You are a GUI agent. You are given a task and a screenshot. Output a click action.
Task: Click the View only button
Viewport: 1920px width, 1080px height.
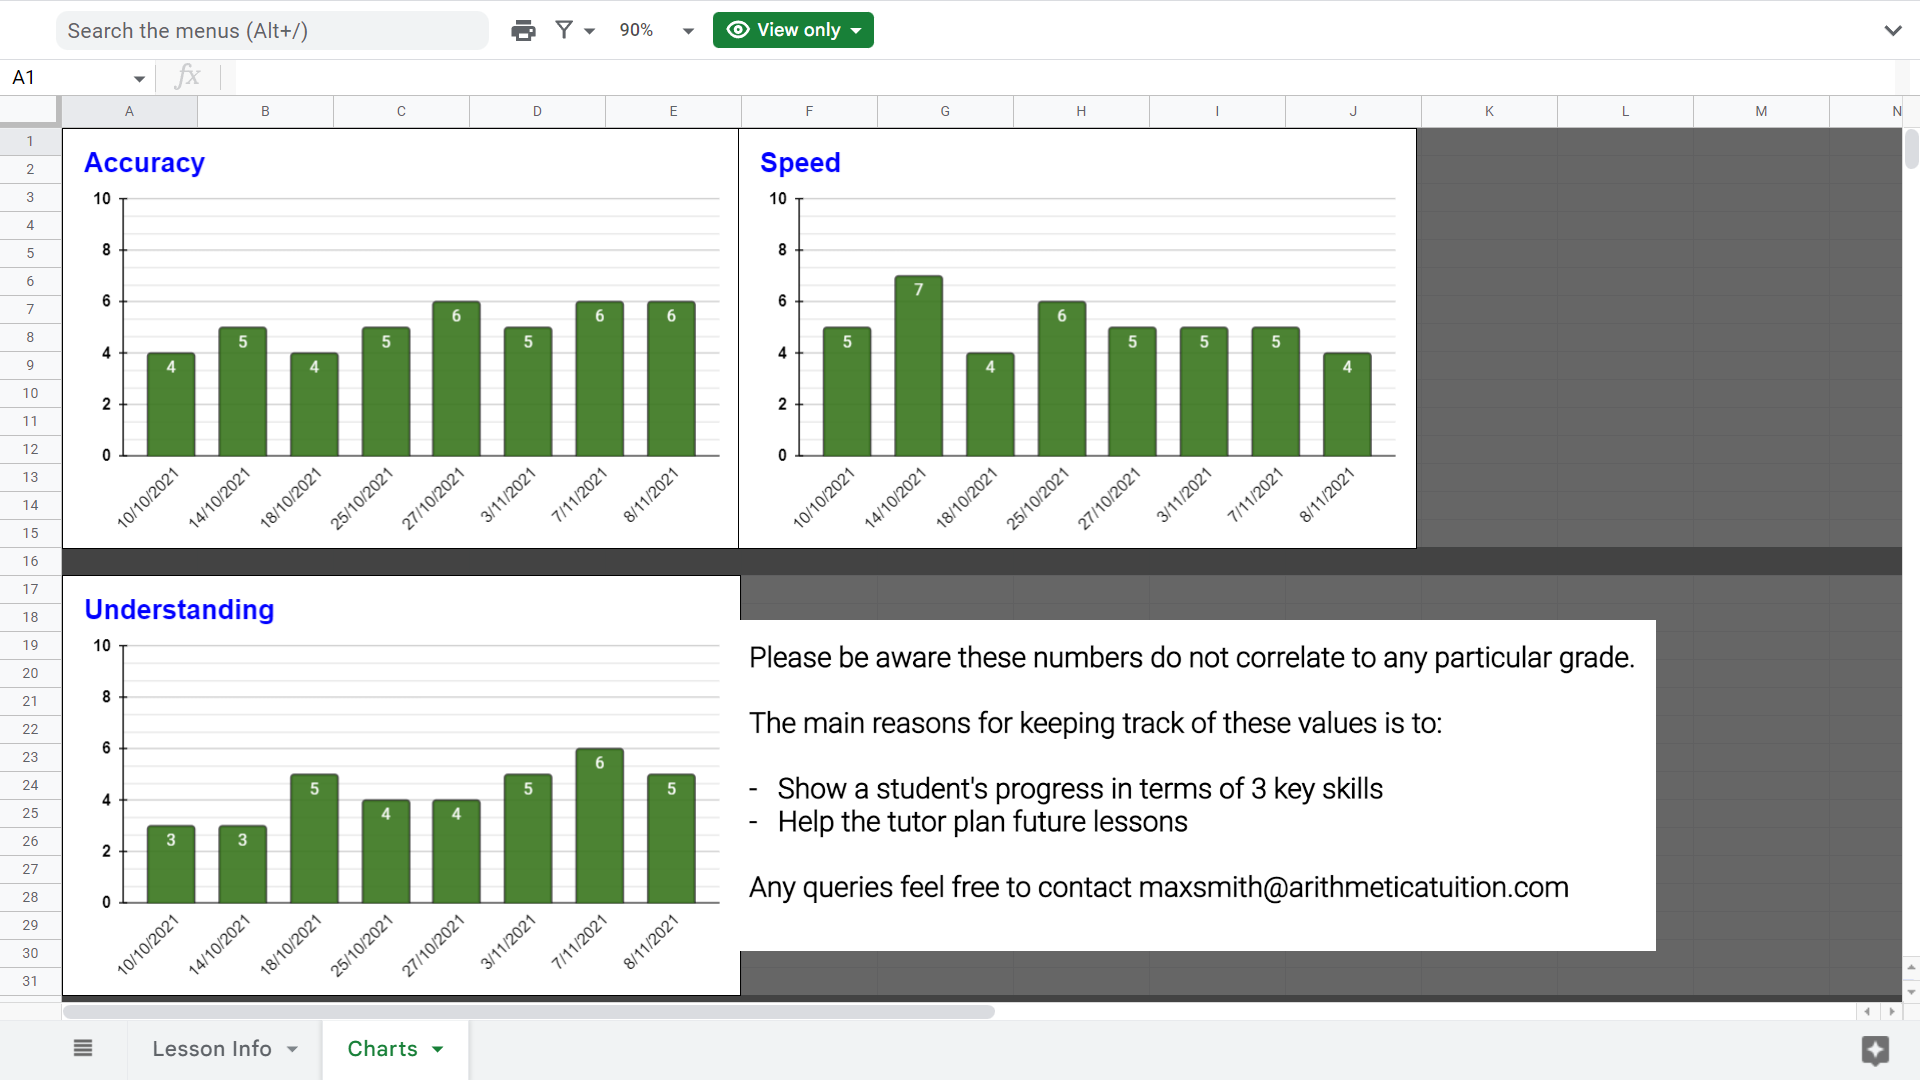pos(791,29)
